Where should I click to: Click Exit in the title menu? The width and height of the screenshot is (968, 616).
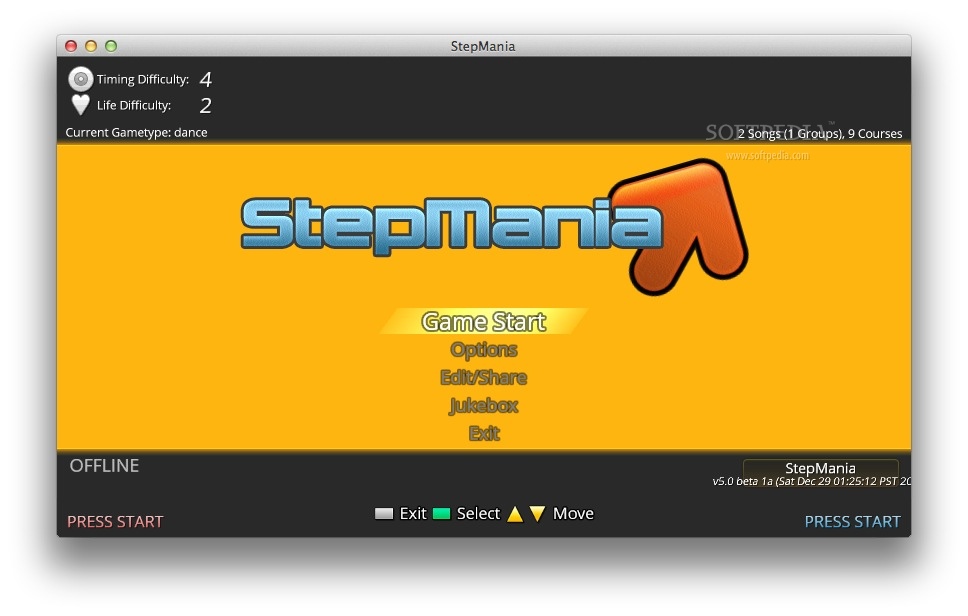(483, 433)
